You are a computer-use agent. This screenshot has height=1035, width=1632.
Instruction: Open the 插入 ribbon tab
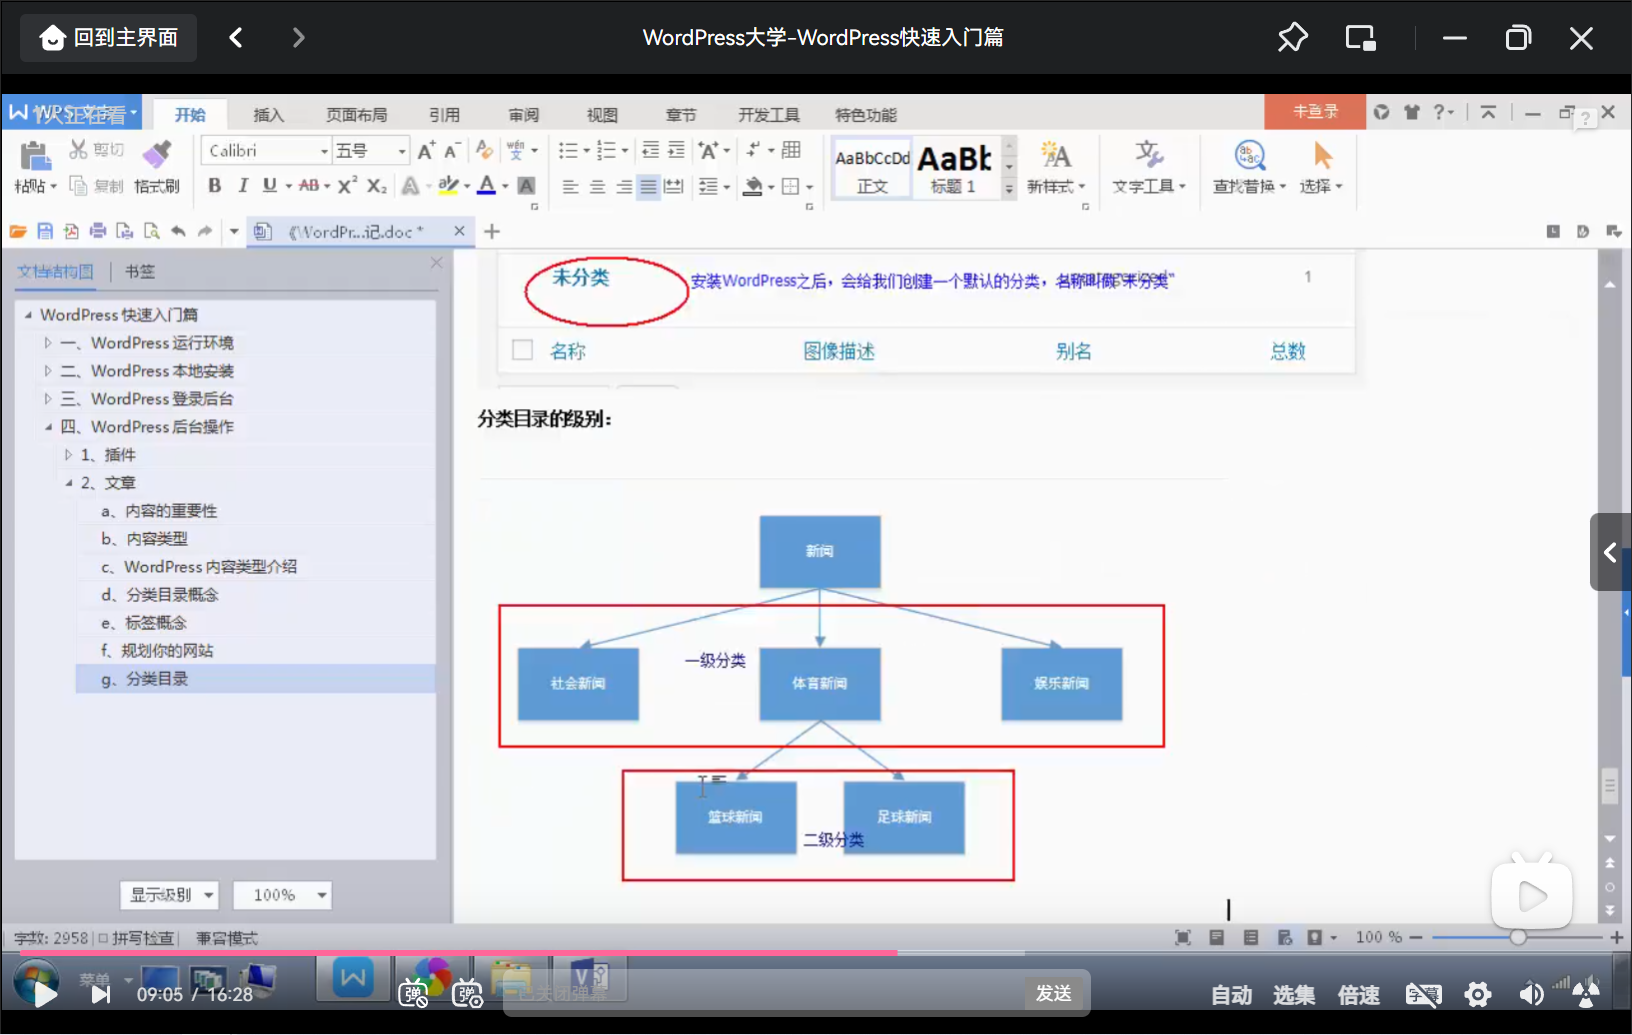(268, 115)
